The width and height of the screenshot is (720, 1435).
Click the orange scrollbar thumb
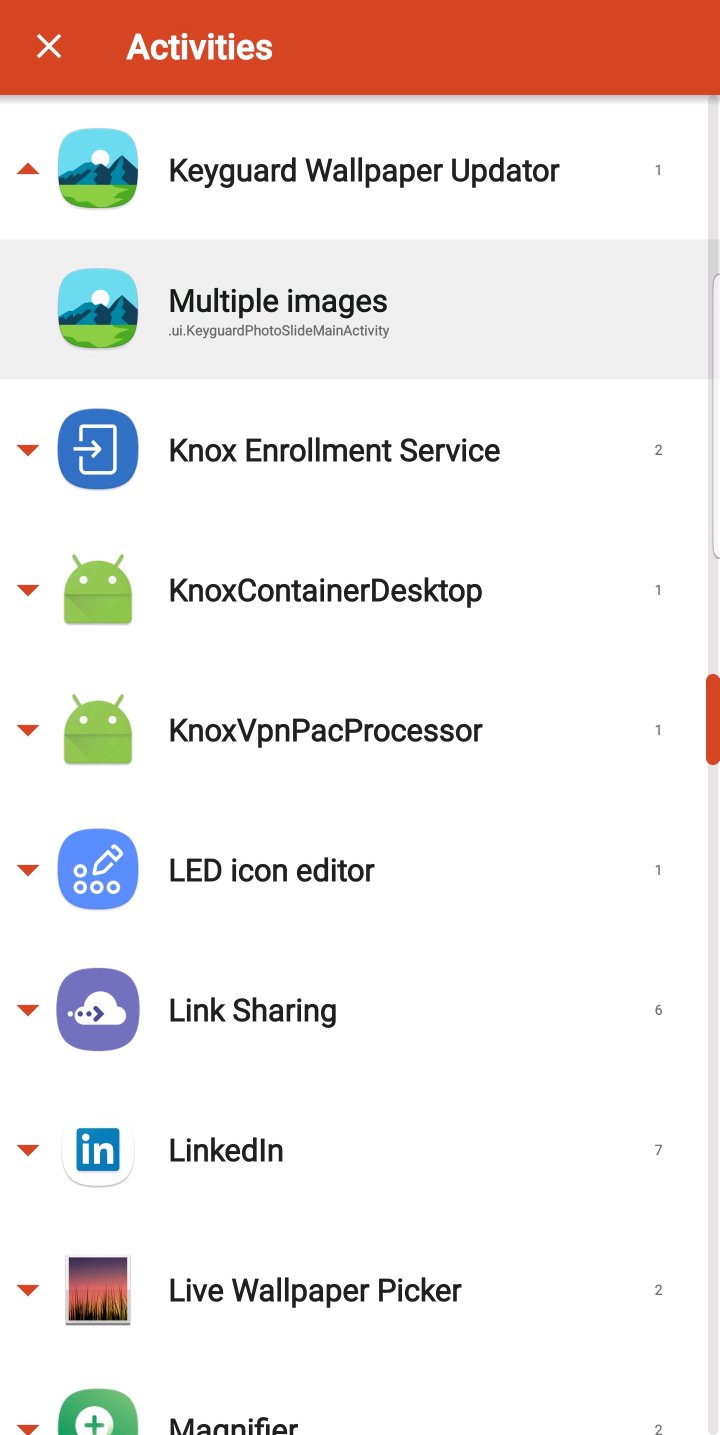click(712, 720)
